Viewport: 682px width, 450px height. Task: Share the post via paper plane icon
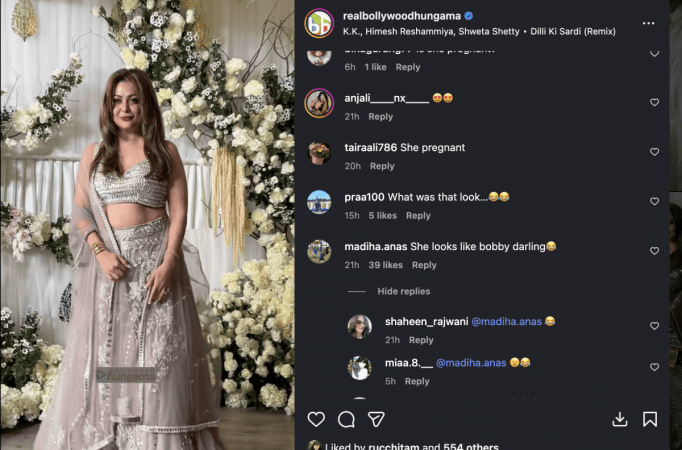[376, 419]
